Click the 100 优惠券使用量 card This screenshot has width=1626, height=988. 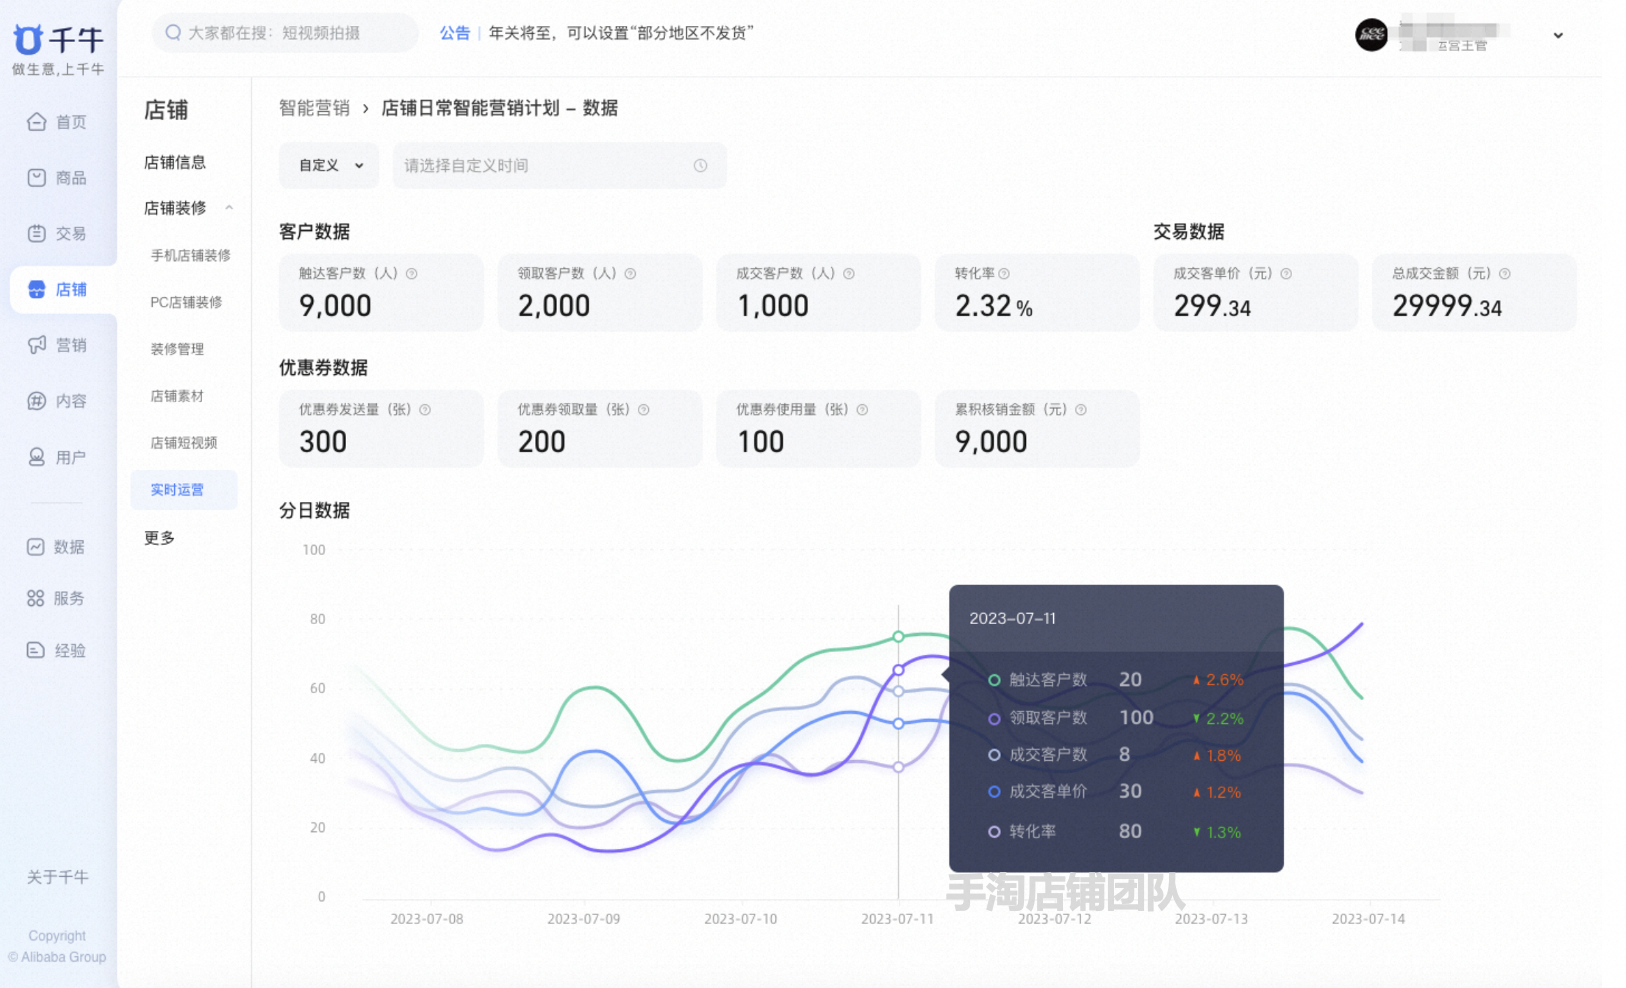pyautogui.click(x=818, y=429)
